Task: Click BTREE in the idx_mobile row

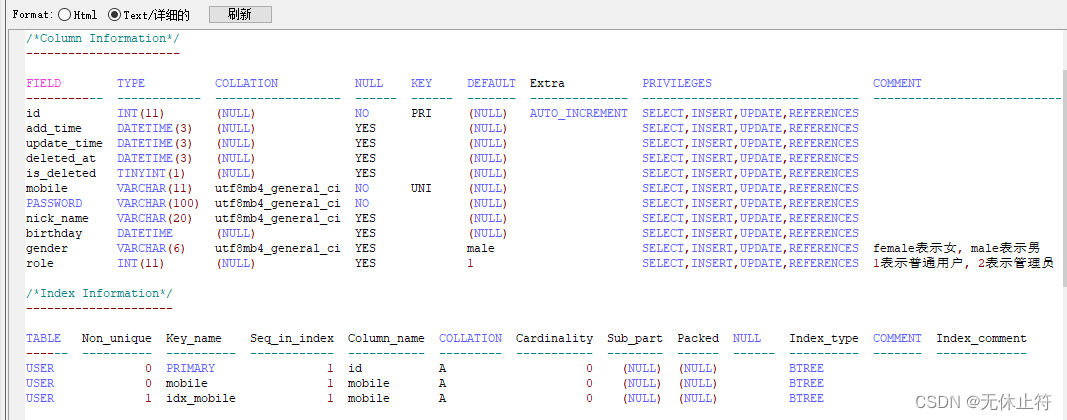Action: pyautogui.click(x=806, y=398)
